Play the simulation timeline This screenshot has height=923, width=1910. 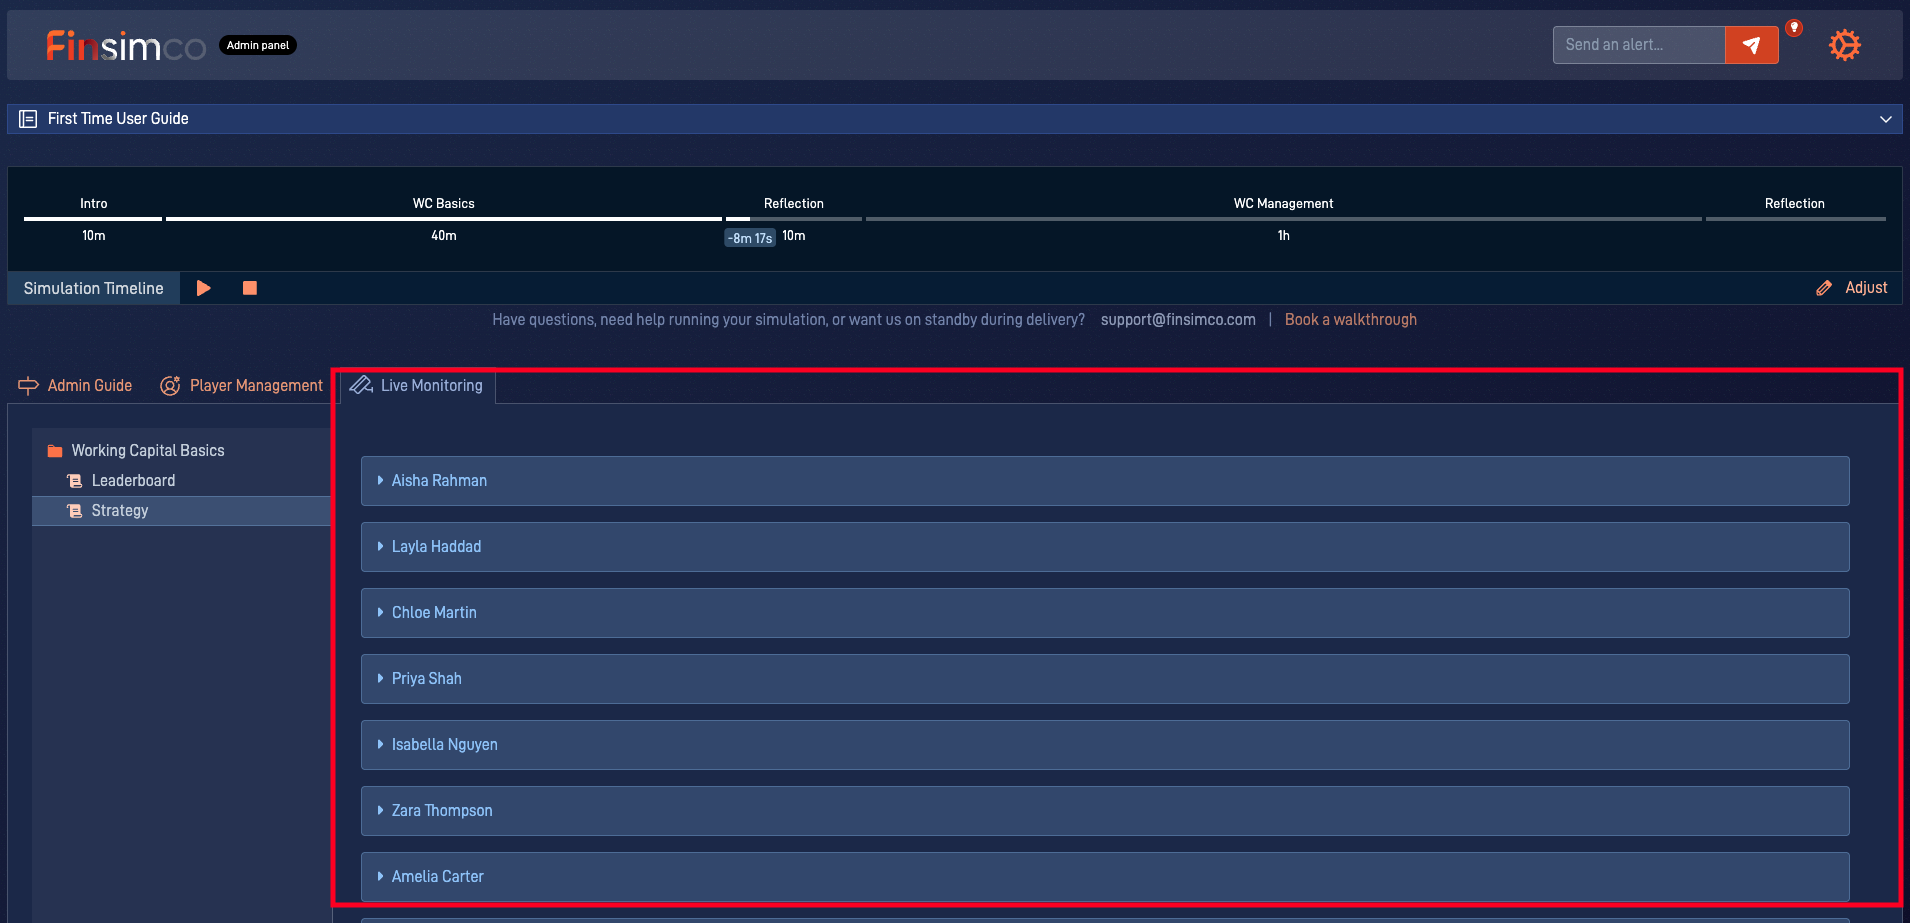(204, 288)
